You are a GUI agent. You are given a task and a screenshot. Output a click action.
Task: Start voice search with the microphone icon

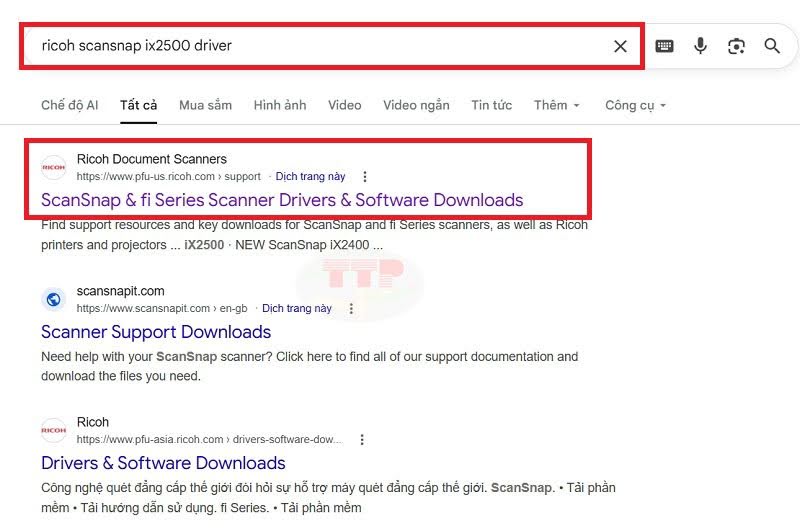click(x=700, y=46)
